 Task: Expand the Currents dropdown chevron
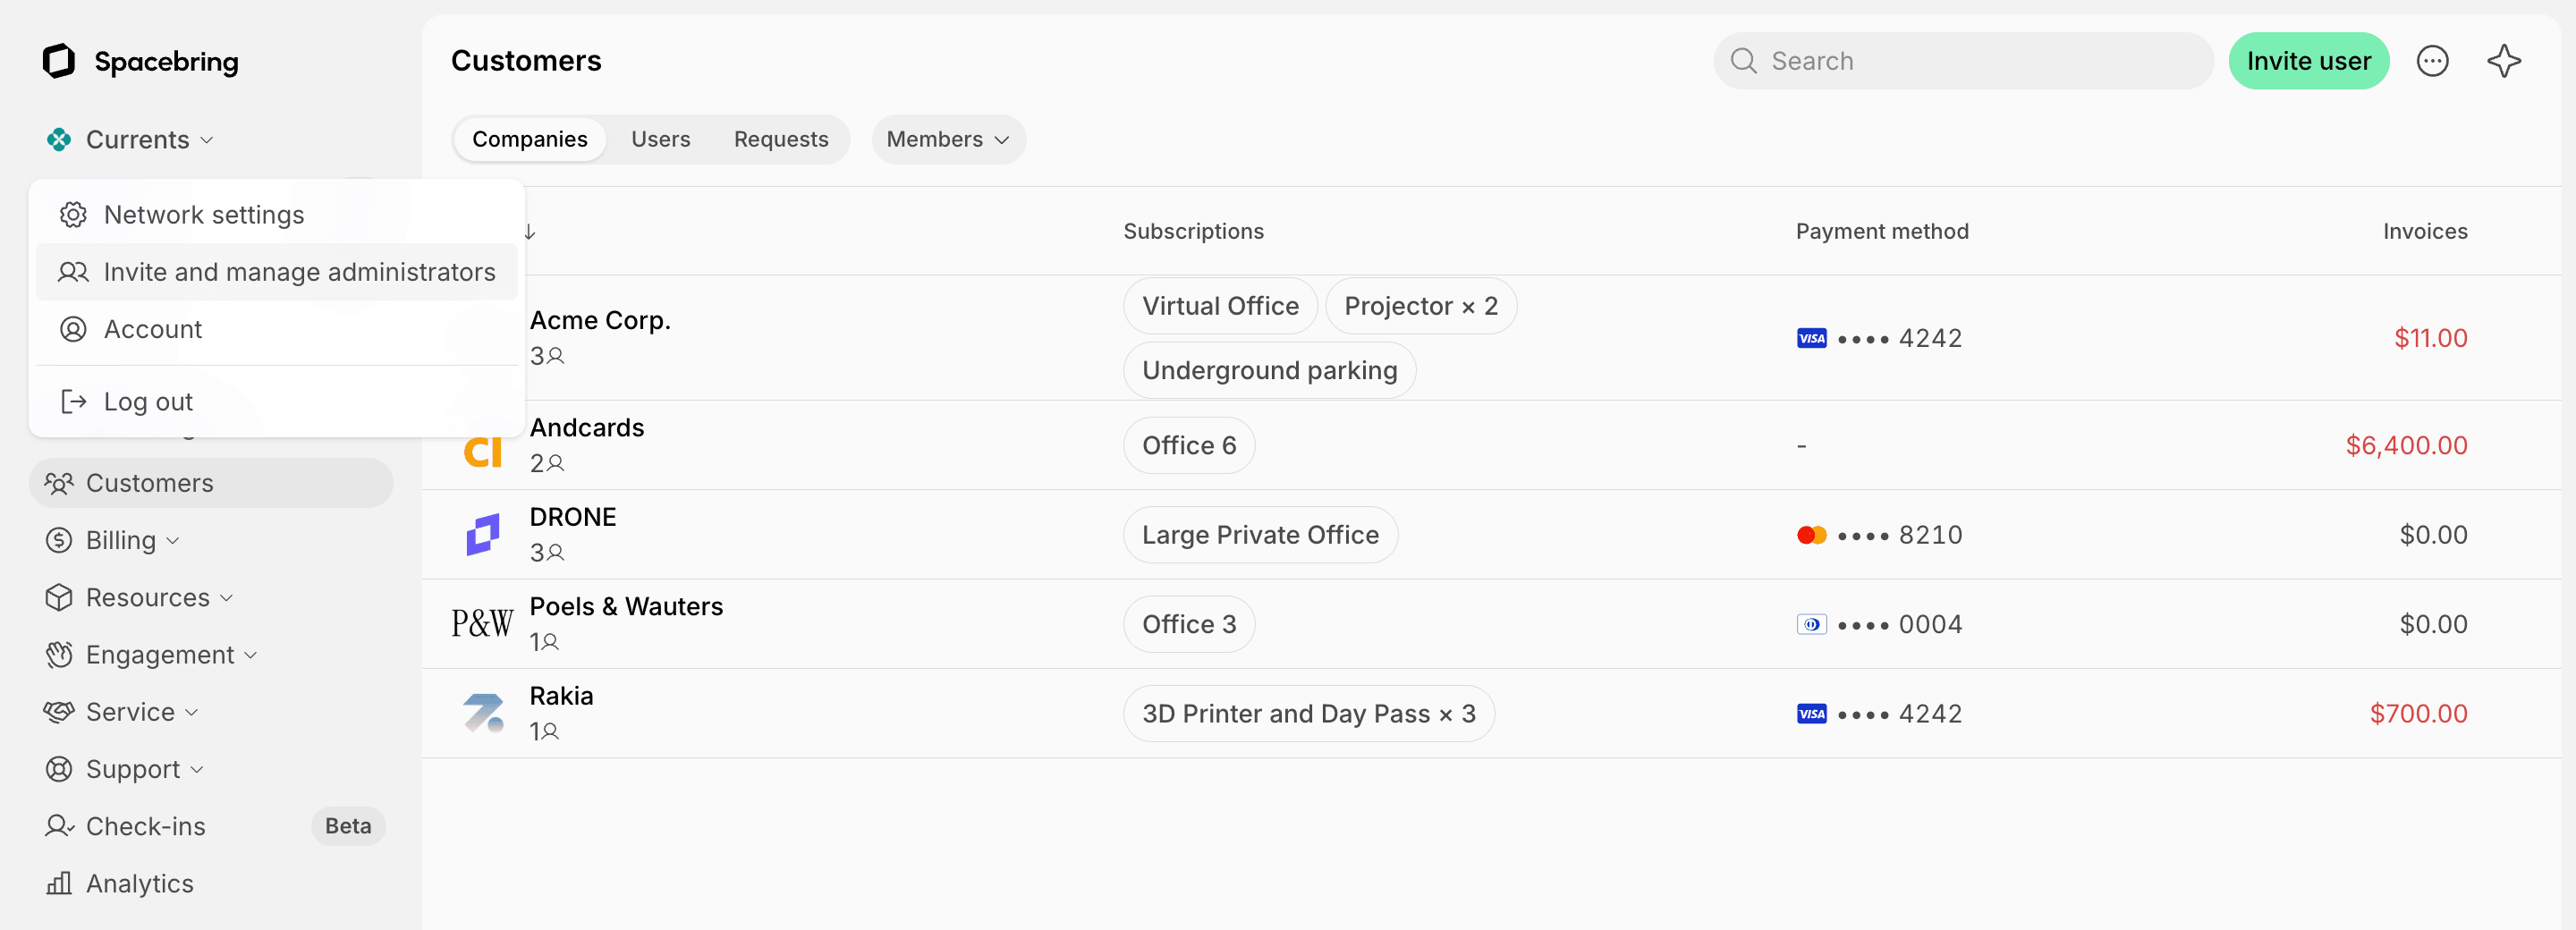207,140
